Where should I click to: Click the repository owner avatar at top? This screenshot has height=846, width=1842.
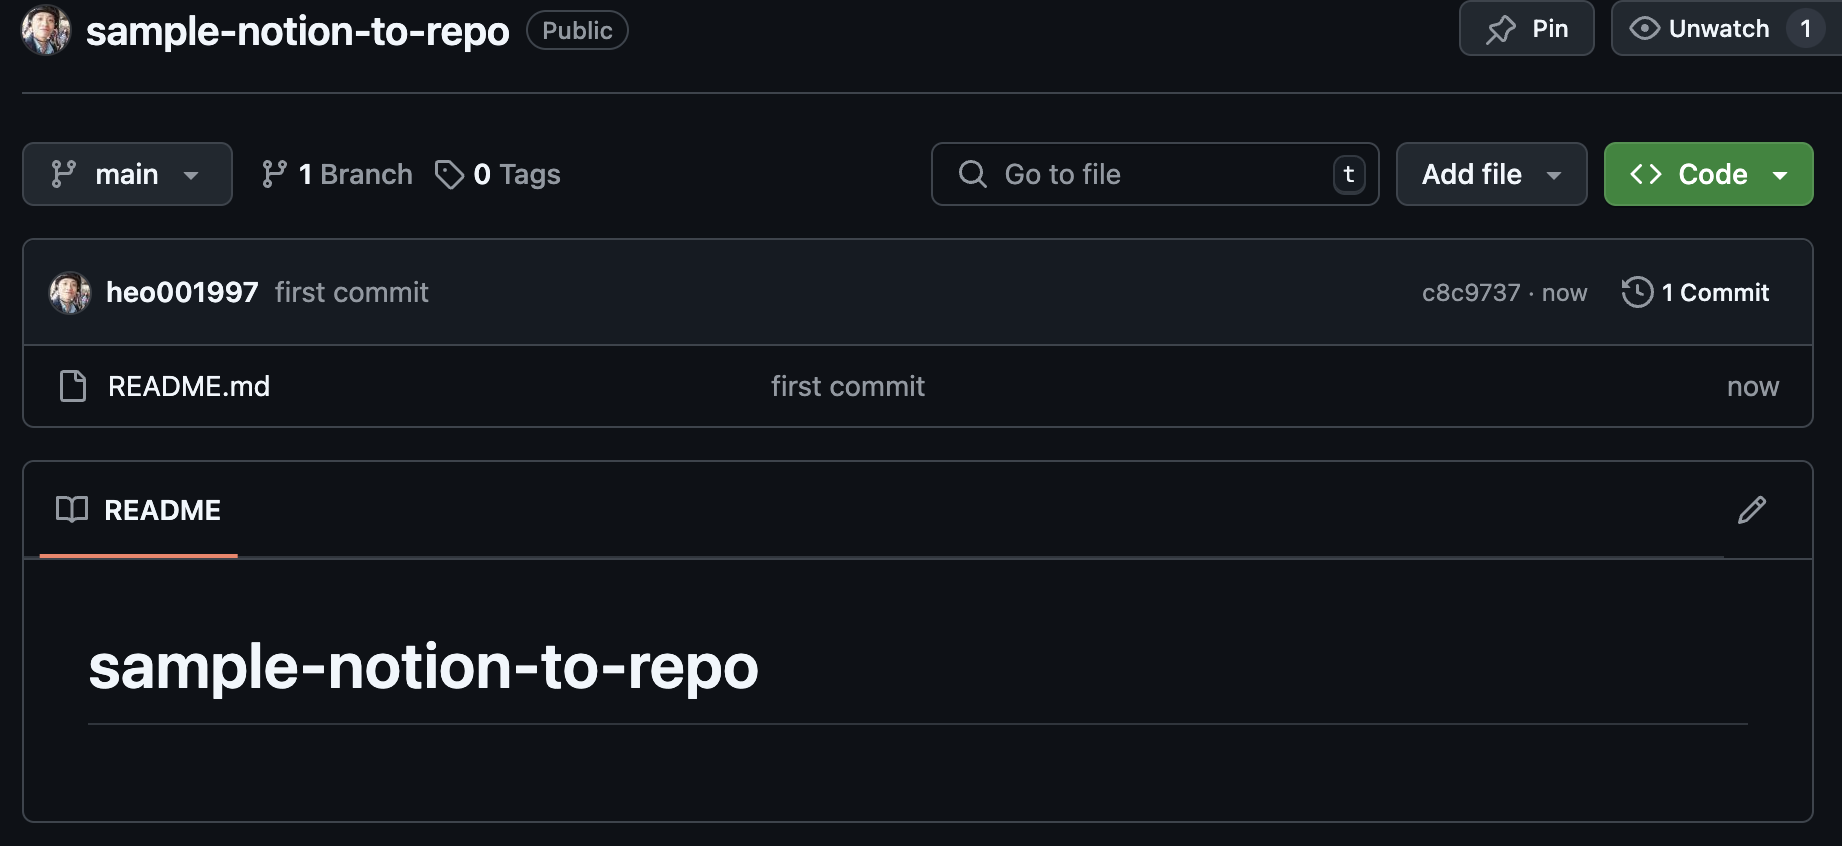point(46,30)
